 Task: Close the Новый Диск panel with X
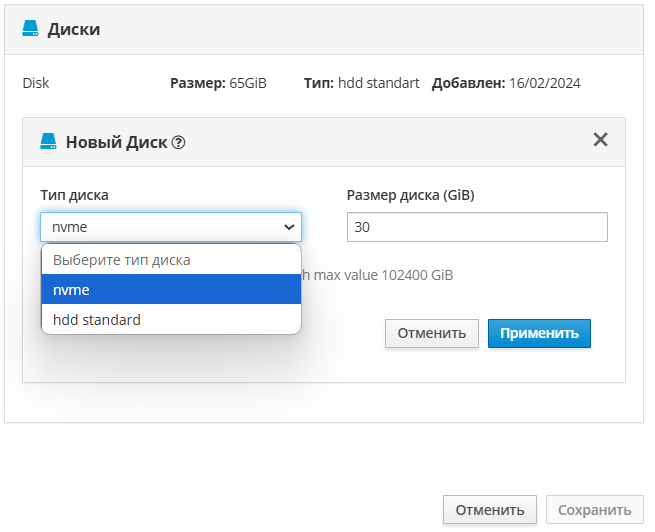pos(600,140)
